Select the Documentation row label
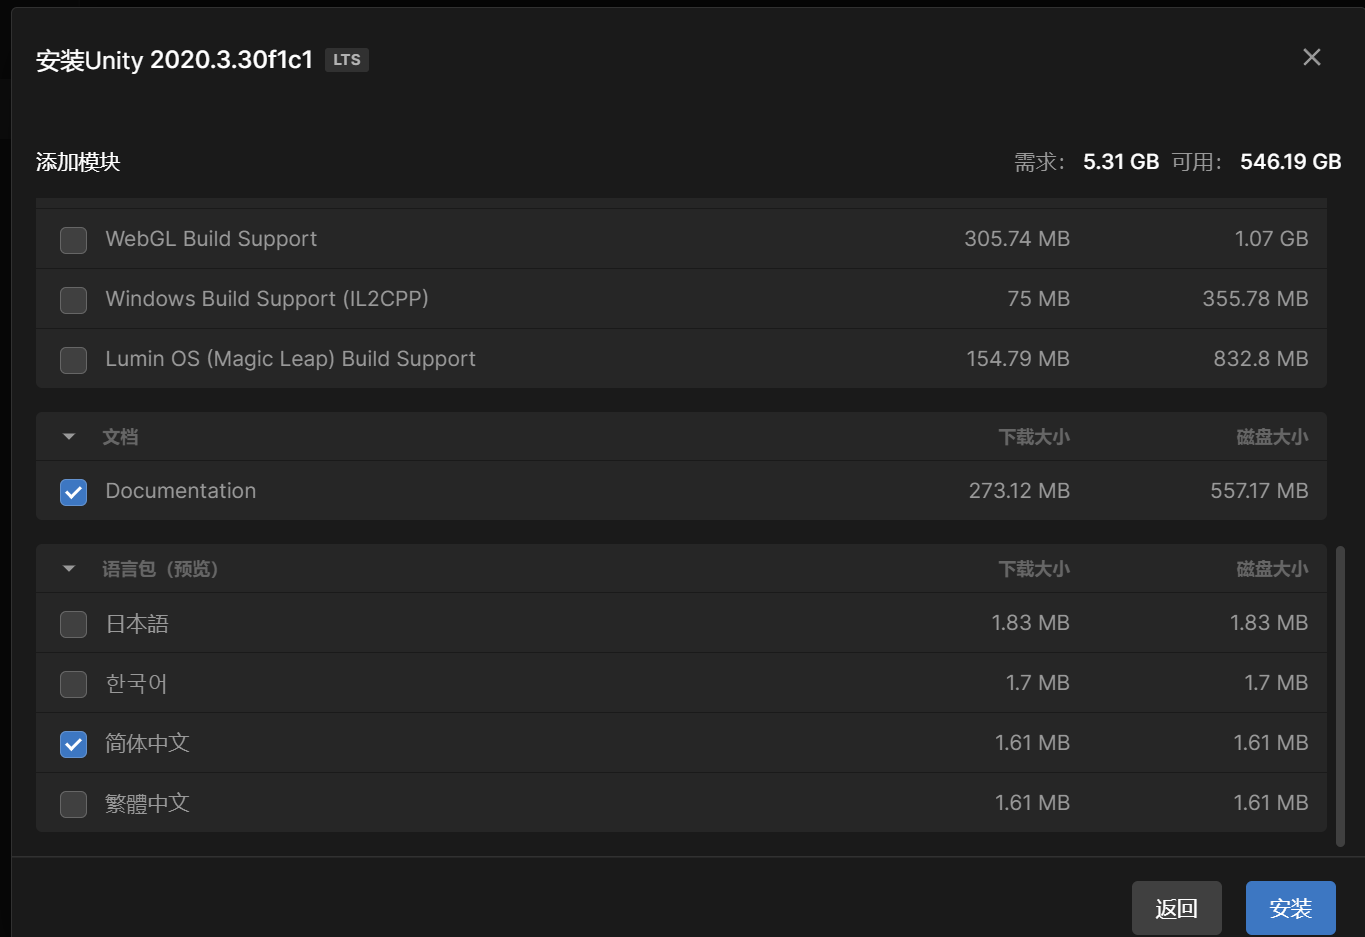 pyautogui.click(x=181, y=491)
